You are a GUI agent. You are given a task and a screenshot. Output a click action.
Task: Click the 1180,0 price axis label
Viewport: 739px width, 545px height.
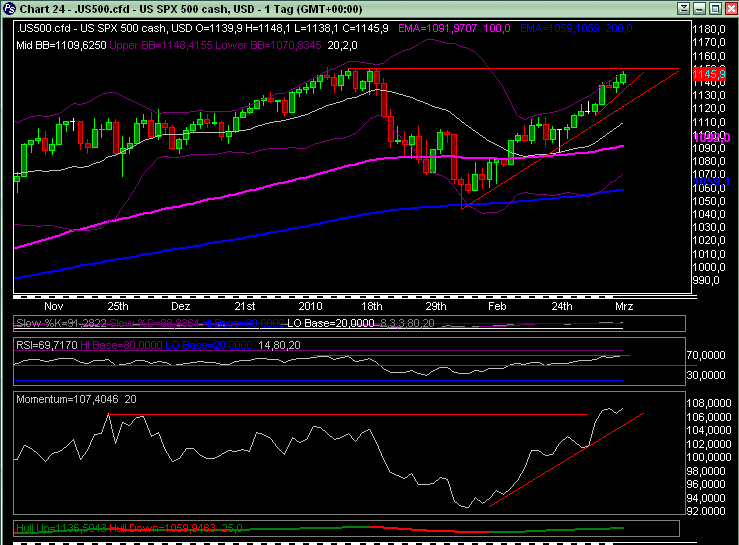[x=709, y=29]
